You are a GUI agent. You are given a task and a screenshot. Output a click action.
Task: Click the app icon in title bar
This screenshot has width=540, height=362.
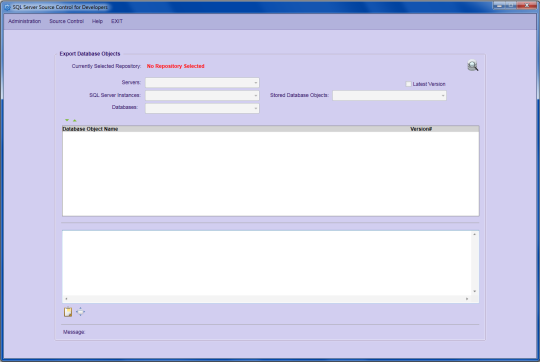coord(7,7)
